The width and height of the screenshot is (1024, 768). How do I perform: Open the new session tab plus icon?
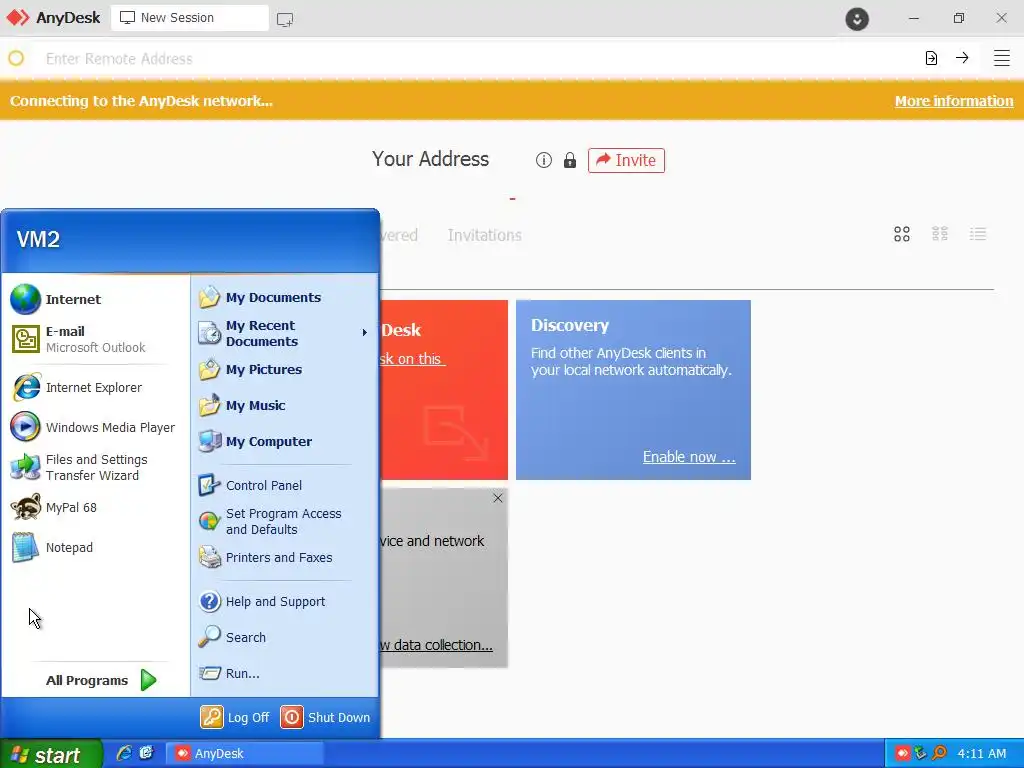click(x=285, y=19)
